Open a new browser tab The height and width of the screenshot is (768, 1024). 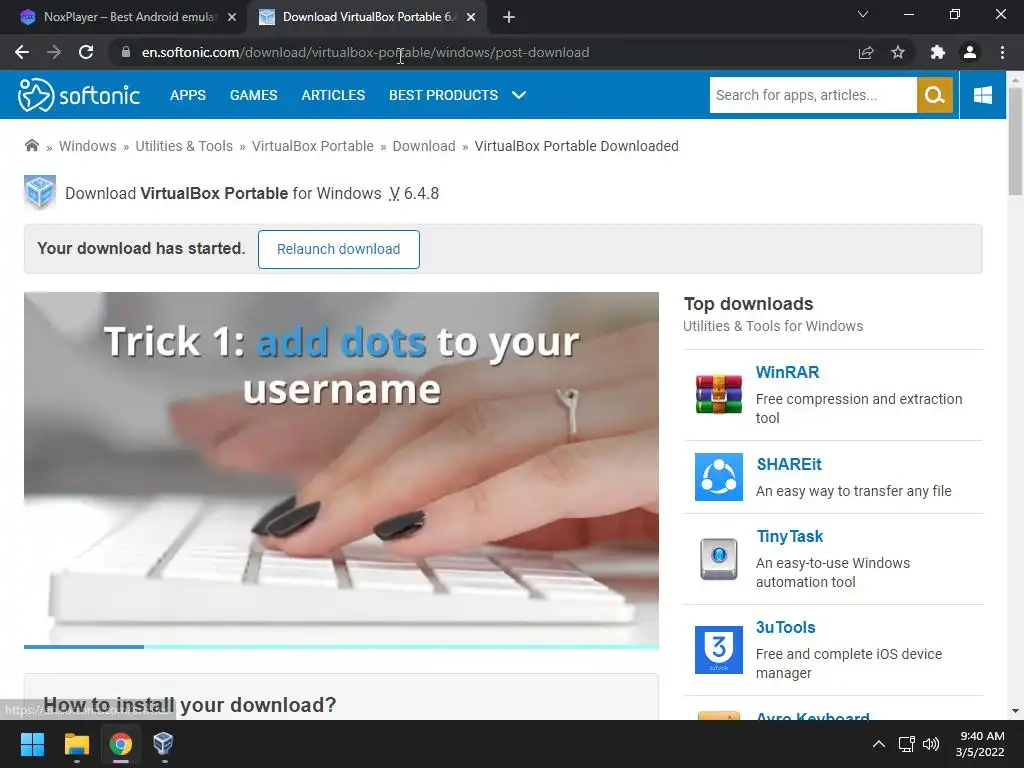[509, 17]
